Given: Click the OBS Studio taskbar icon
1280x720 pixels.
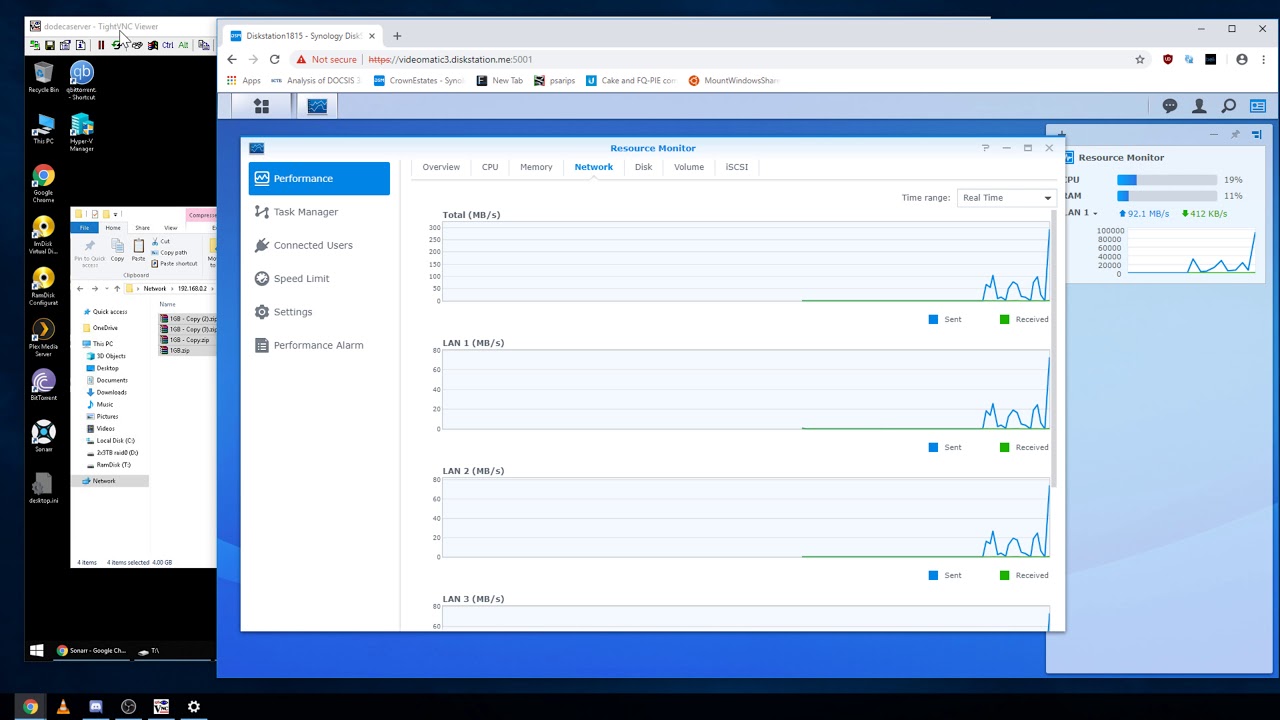Looking at the screenshot, I should point(128,707).
